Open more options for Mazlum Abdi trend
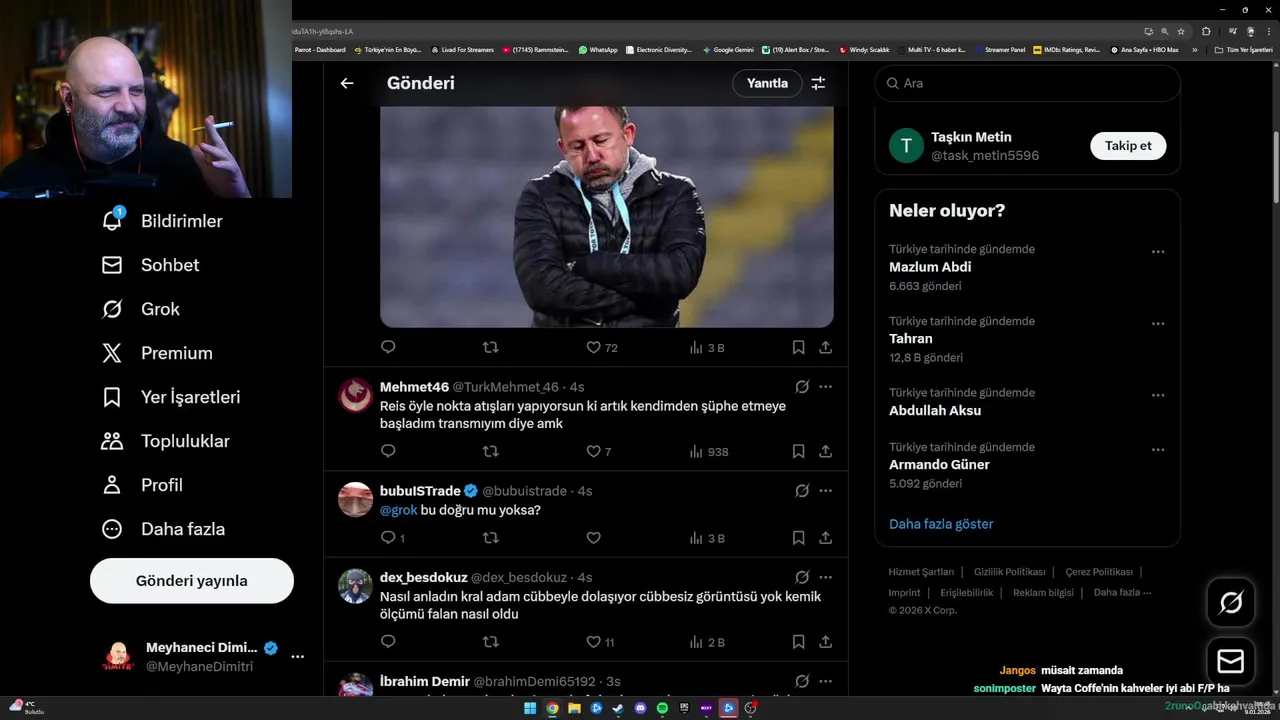The width and height of the screenshot is (1280, 720). [1158, 252]
